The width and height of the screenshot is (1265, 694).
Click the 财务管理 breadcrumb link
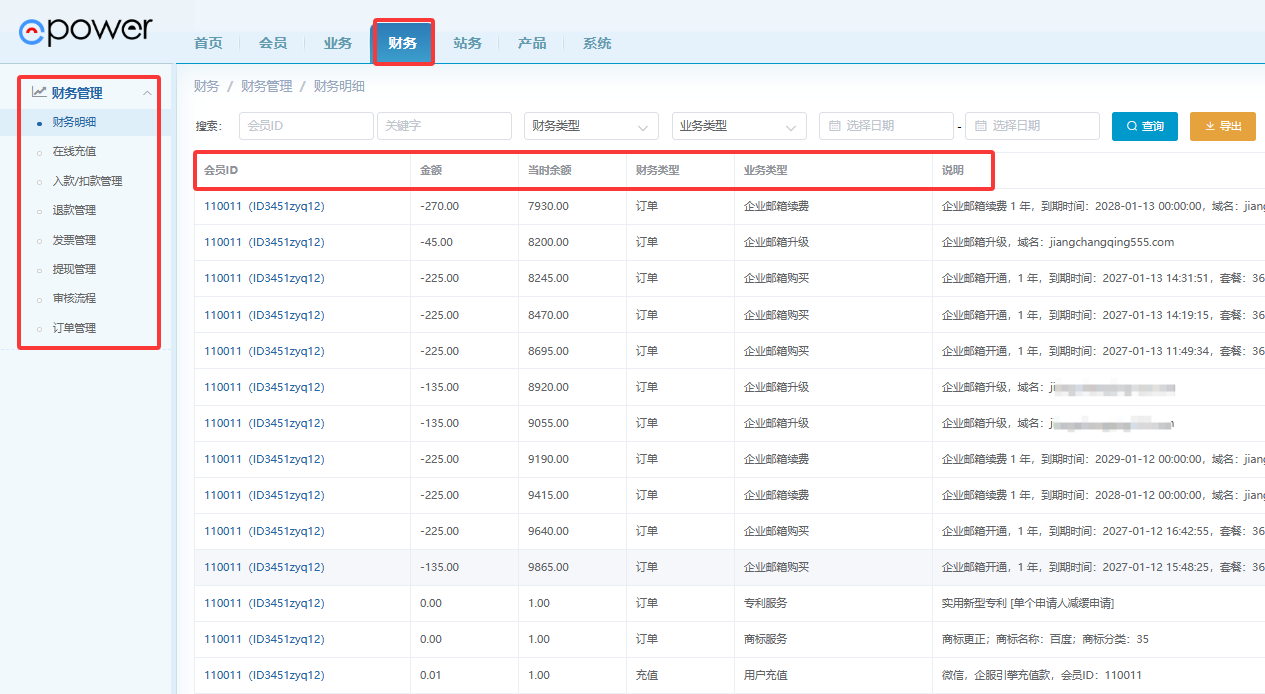(266, 86)
